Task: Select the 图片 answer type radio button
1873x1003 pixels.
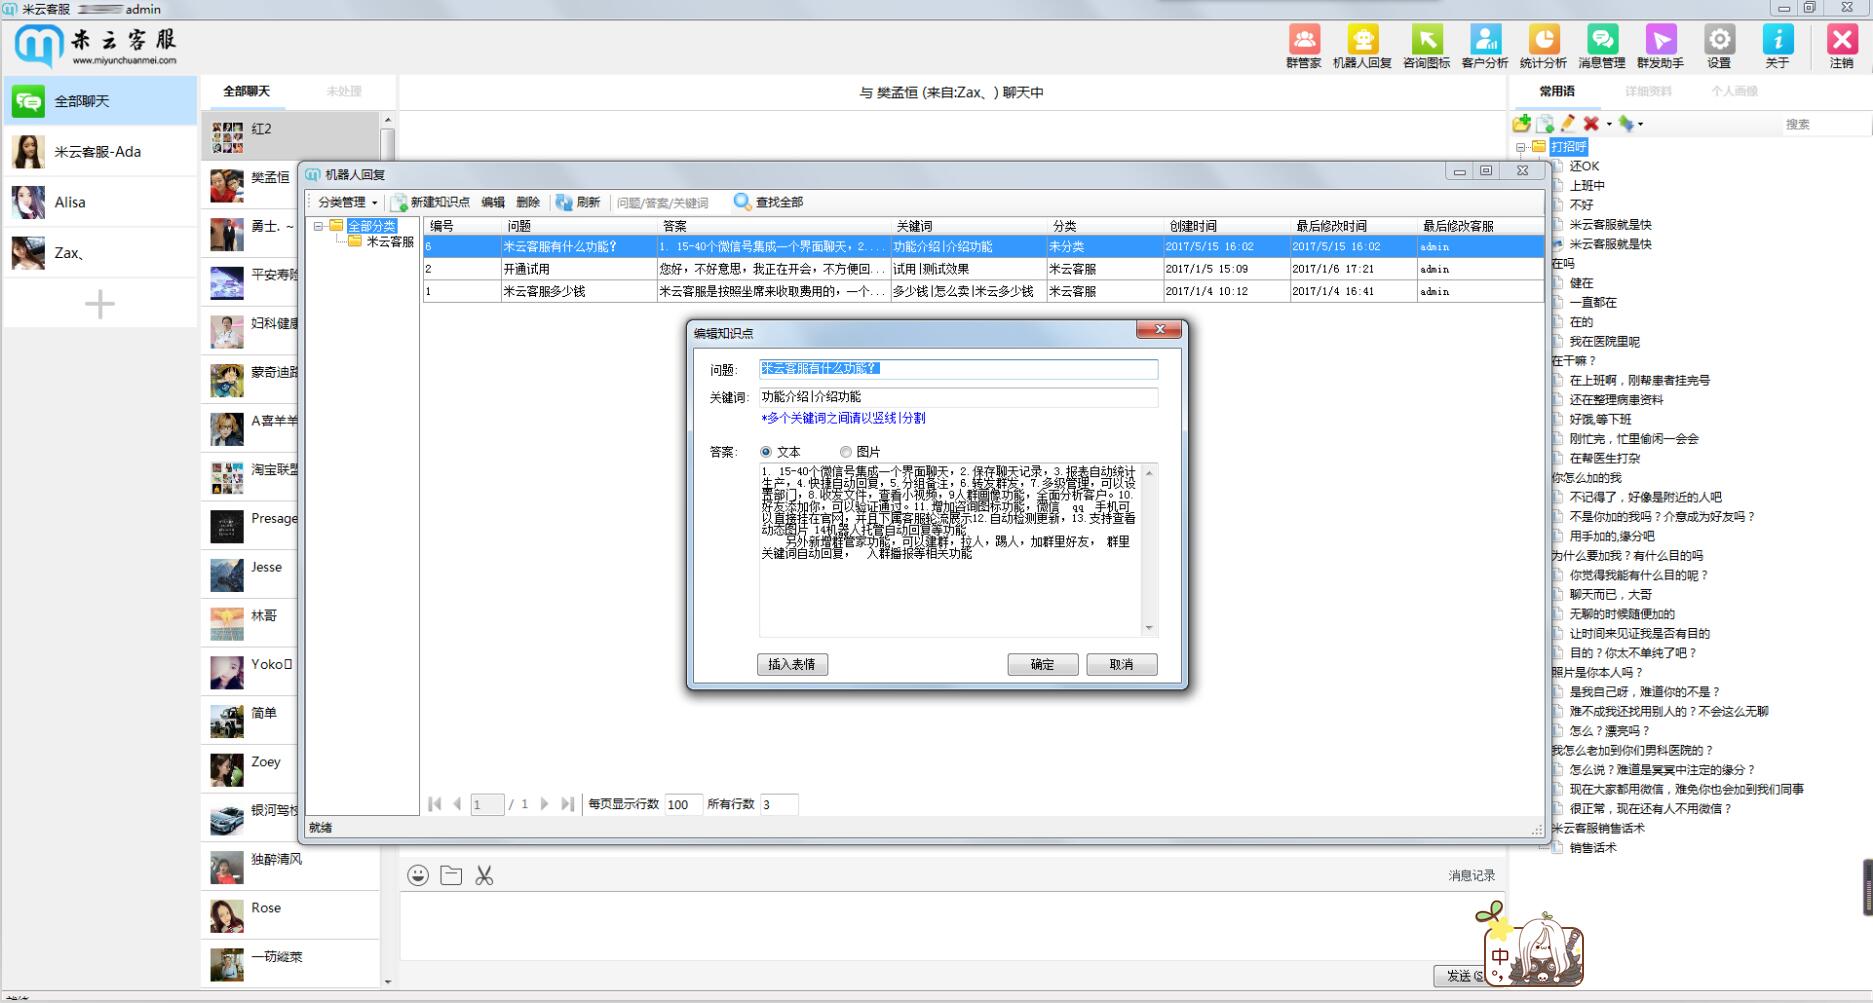Action: click(x=845, y=452)
